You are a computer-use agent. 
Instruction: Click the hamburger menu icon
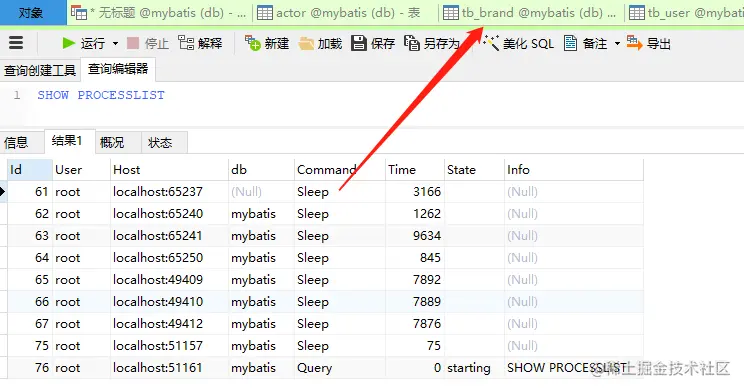[x=16, y=43]
